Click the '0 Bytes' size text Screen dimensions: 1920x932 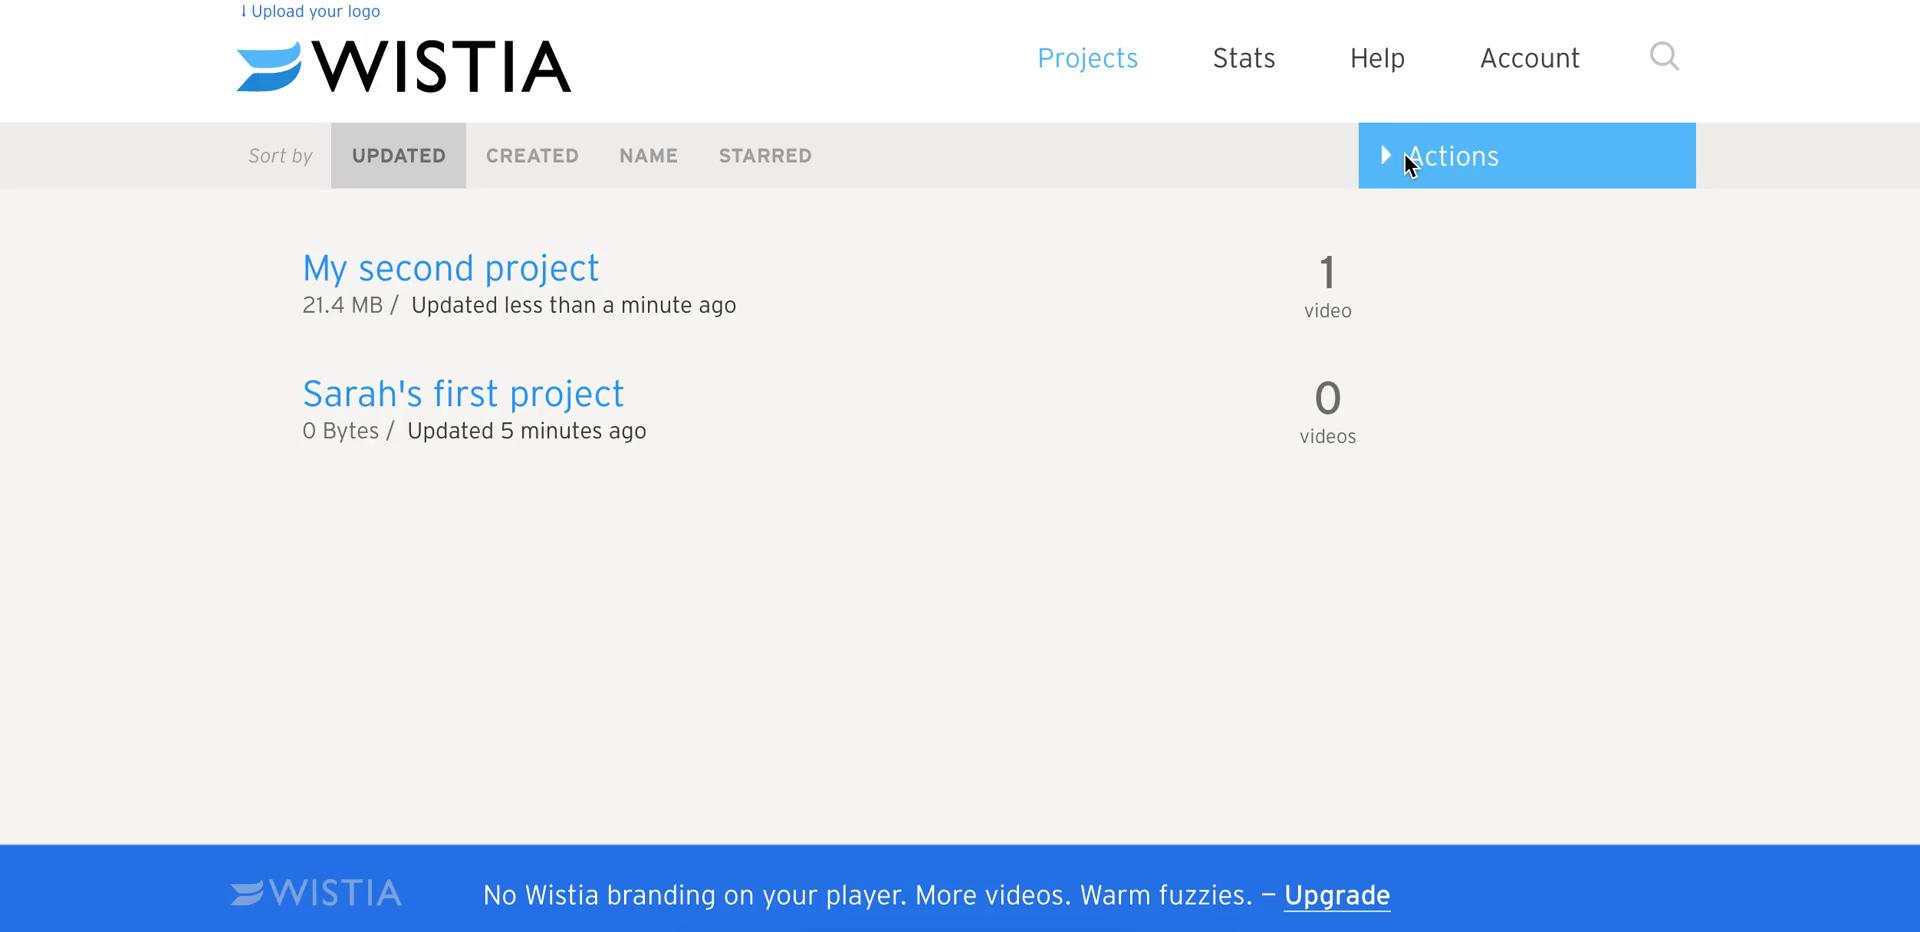coord(340,431)
